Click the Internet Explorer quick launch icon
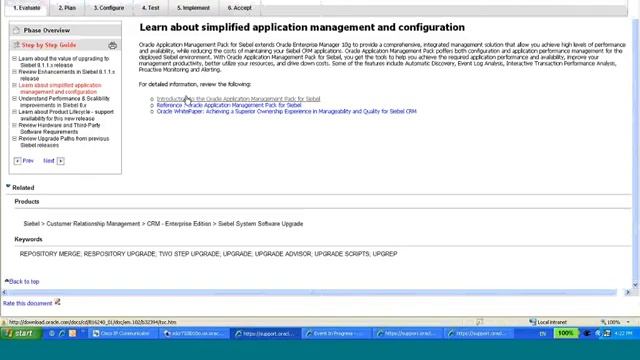The width and height of the screenshot is (640, 360). click(62, 333)
